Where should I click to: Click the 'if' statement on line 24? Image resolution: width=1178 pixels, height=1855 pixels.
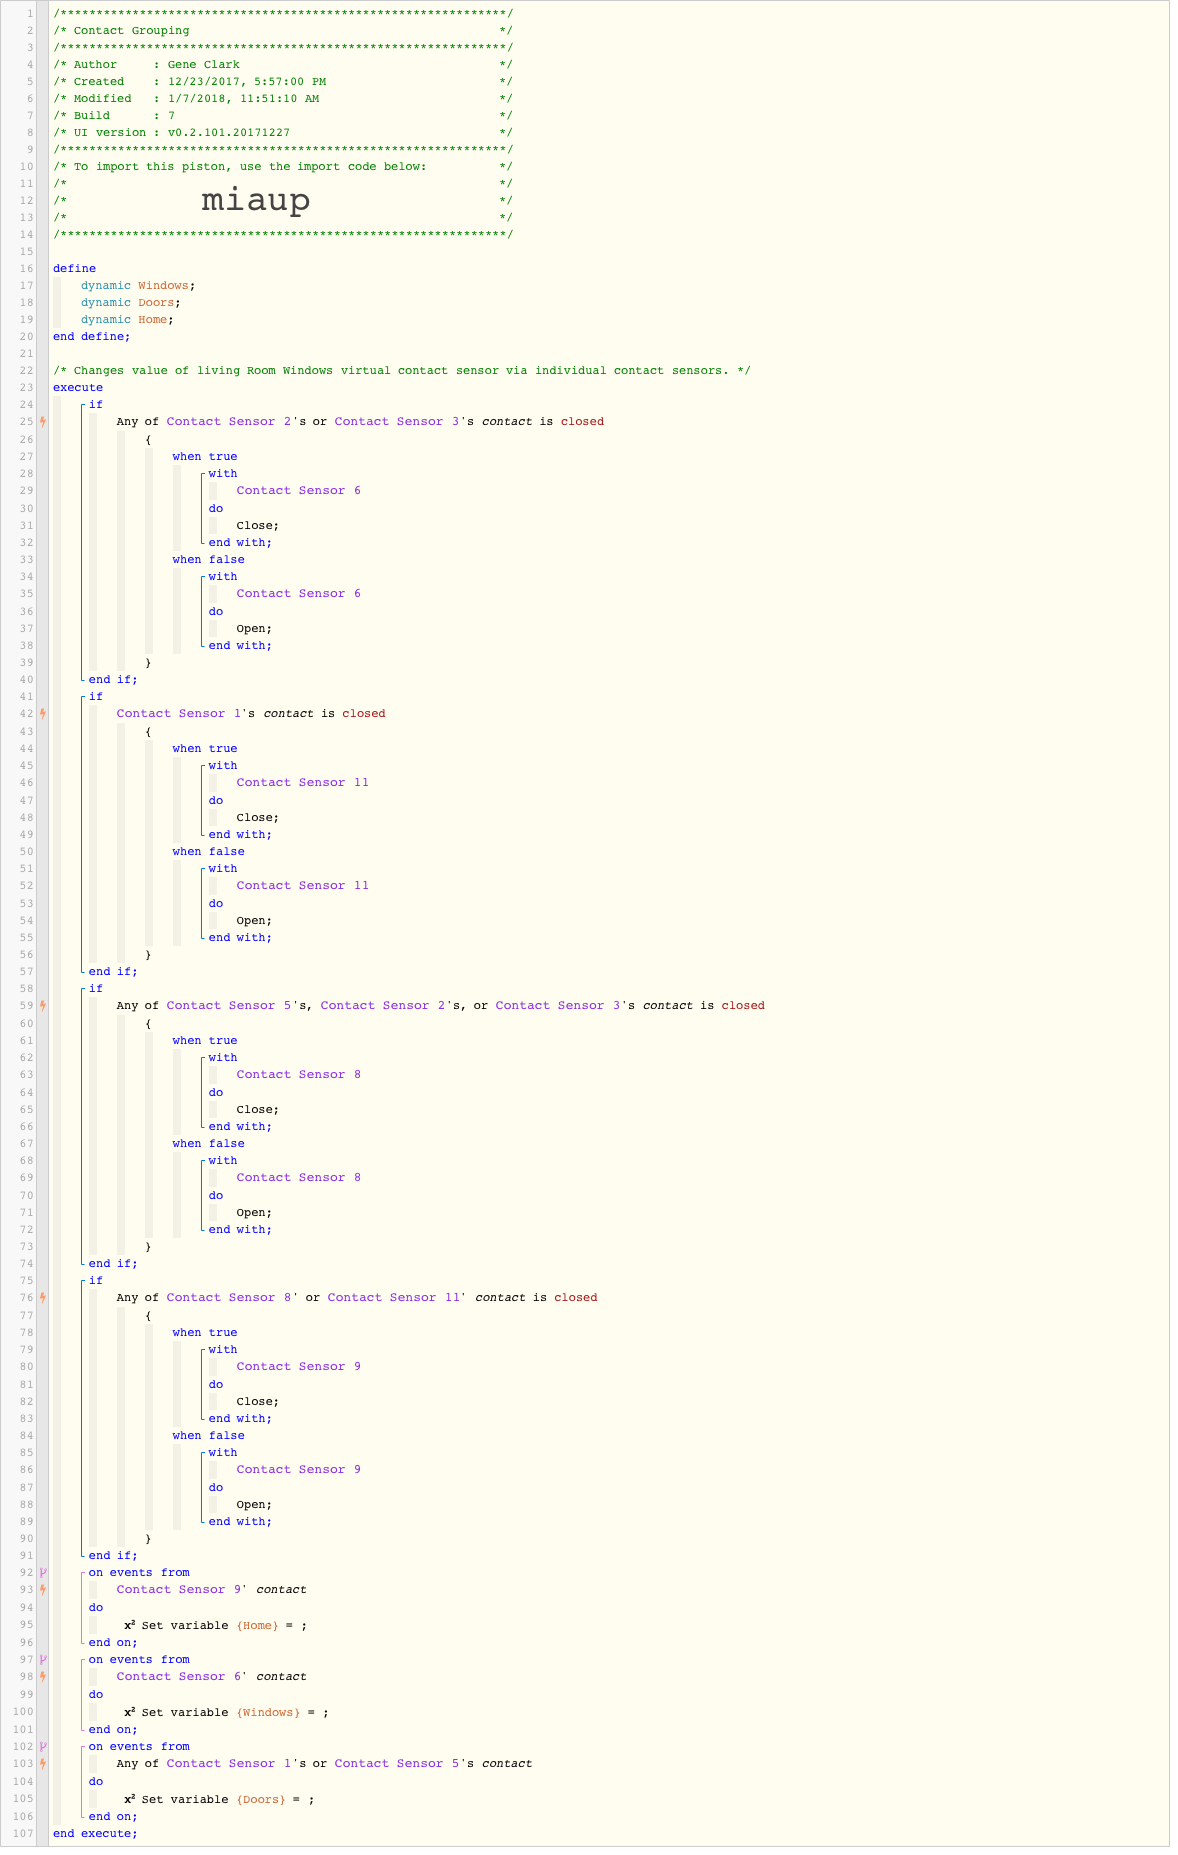pyautogui.click(x=96, y=405)
